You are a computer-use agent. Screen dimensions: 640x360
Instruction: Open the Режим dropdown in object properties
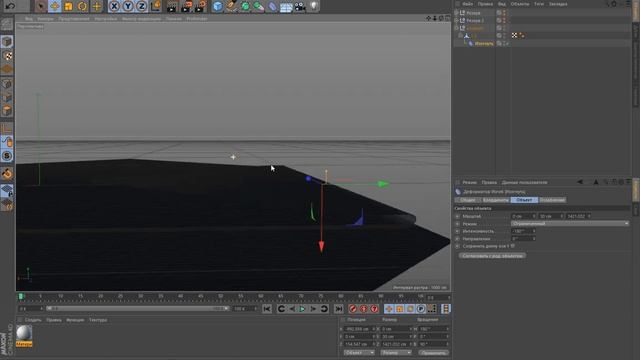tap(569, 224)
